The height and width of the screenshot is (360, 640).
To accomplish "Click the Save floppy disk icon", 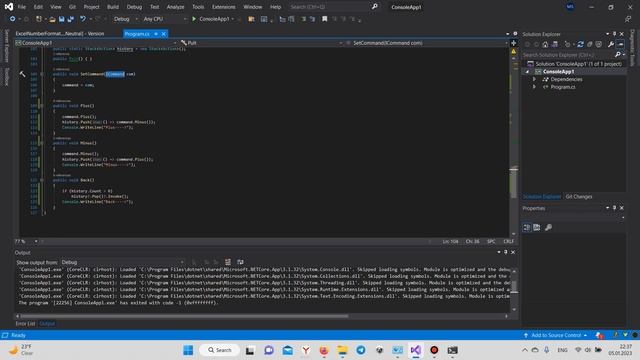I will [62, 19].
